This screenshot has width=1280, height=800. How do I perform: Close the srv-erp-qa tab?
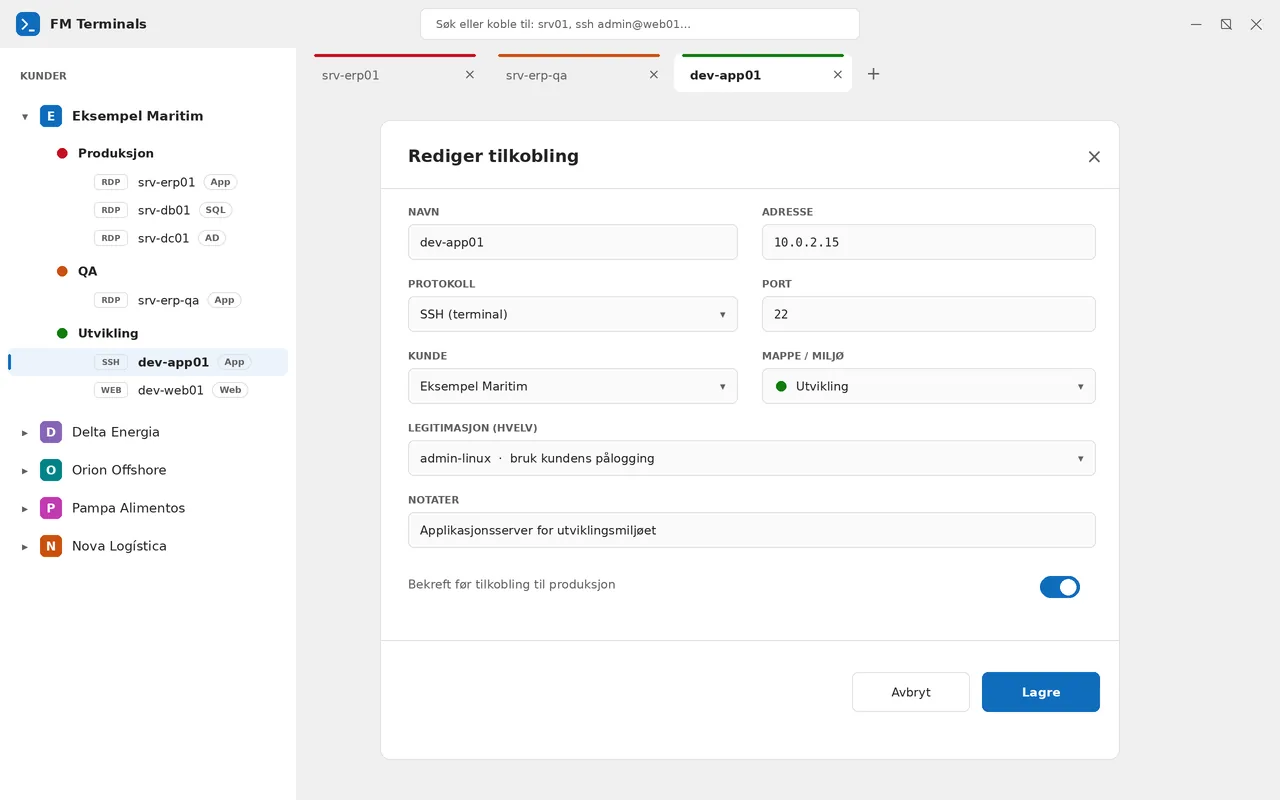[x=654, y=75]
